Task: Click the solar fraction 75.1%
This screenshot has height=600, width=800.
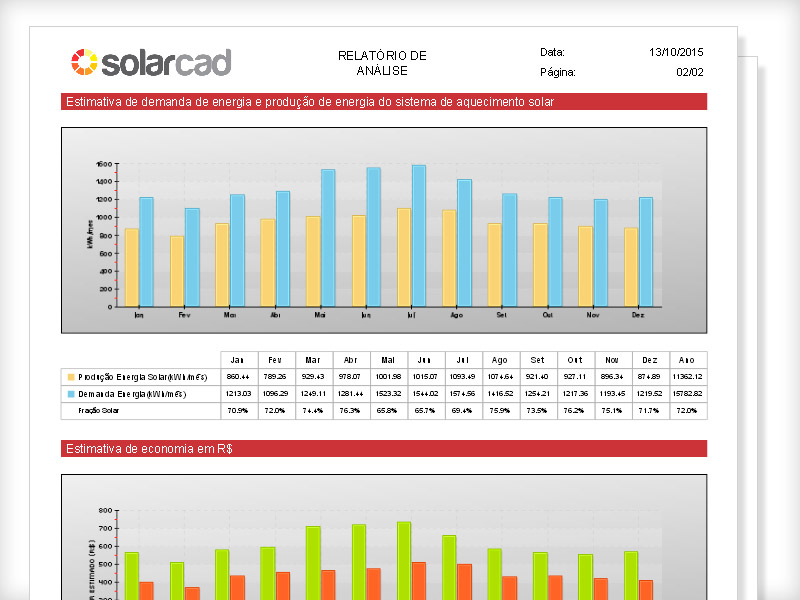Action: [x=611, y=410]
